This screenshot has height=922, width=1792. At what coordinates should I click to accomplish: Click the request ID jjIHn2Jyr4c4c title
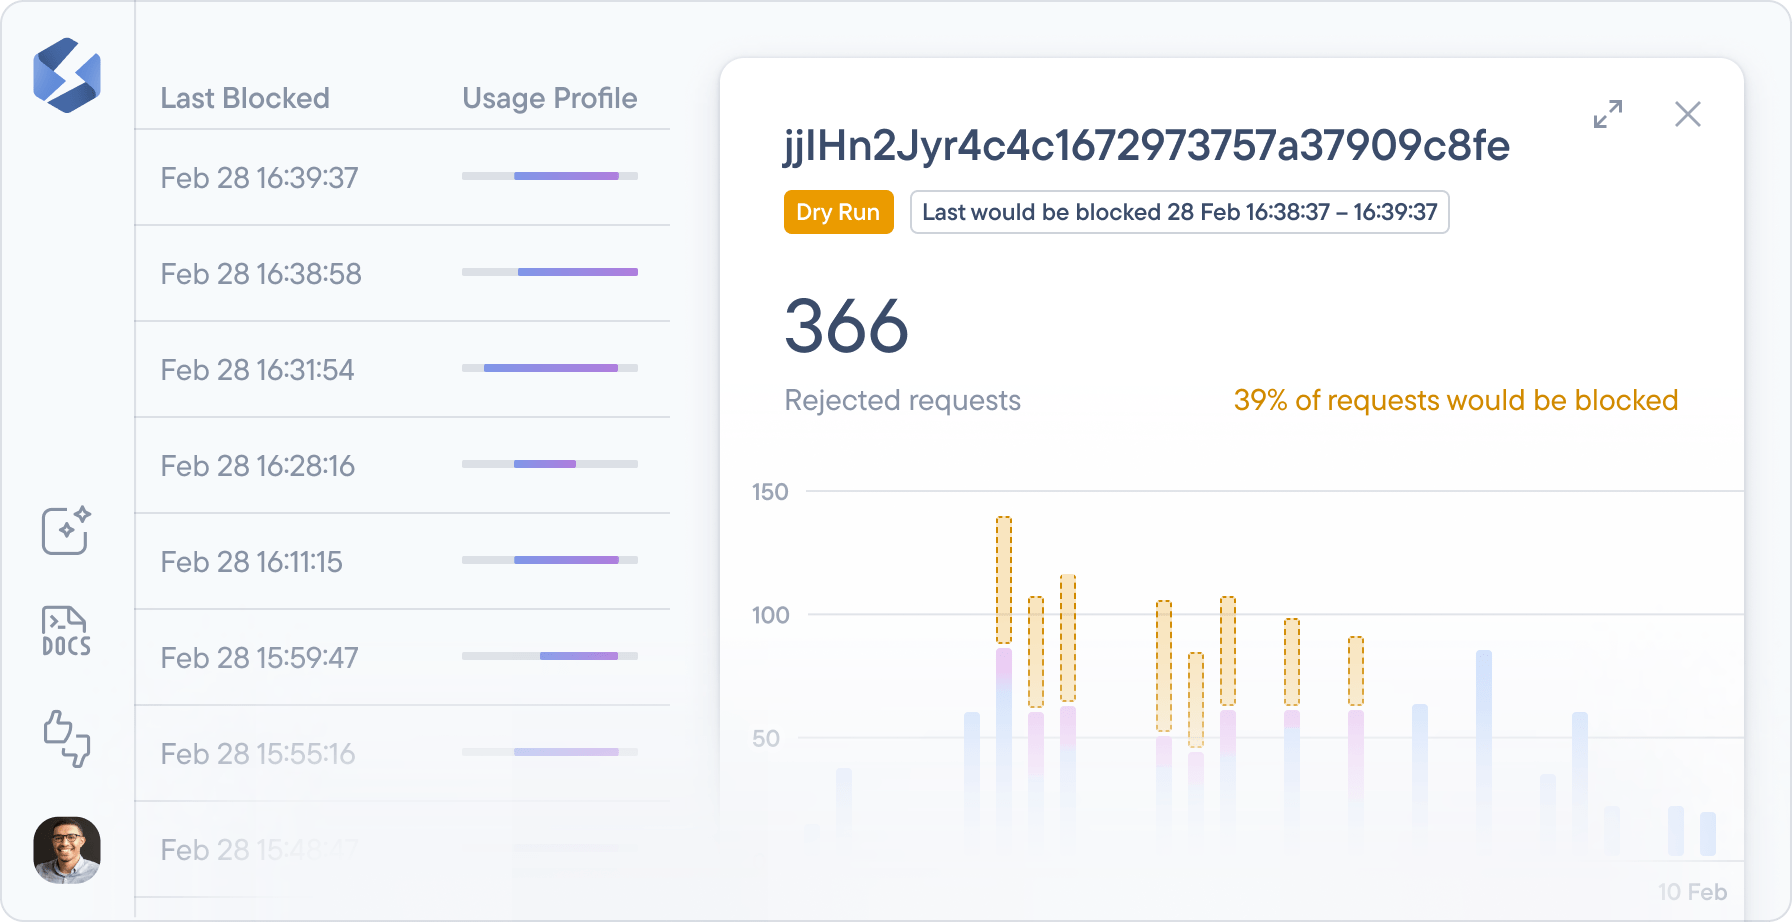(x=1148, y=145)
